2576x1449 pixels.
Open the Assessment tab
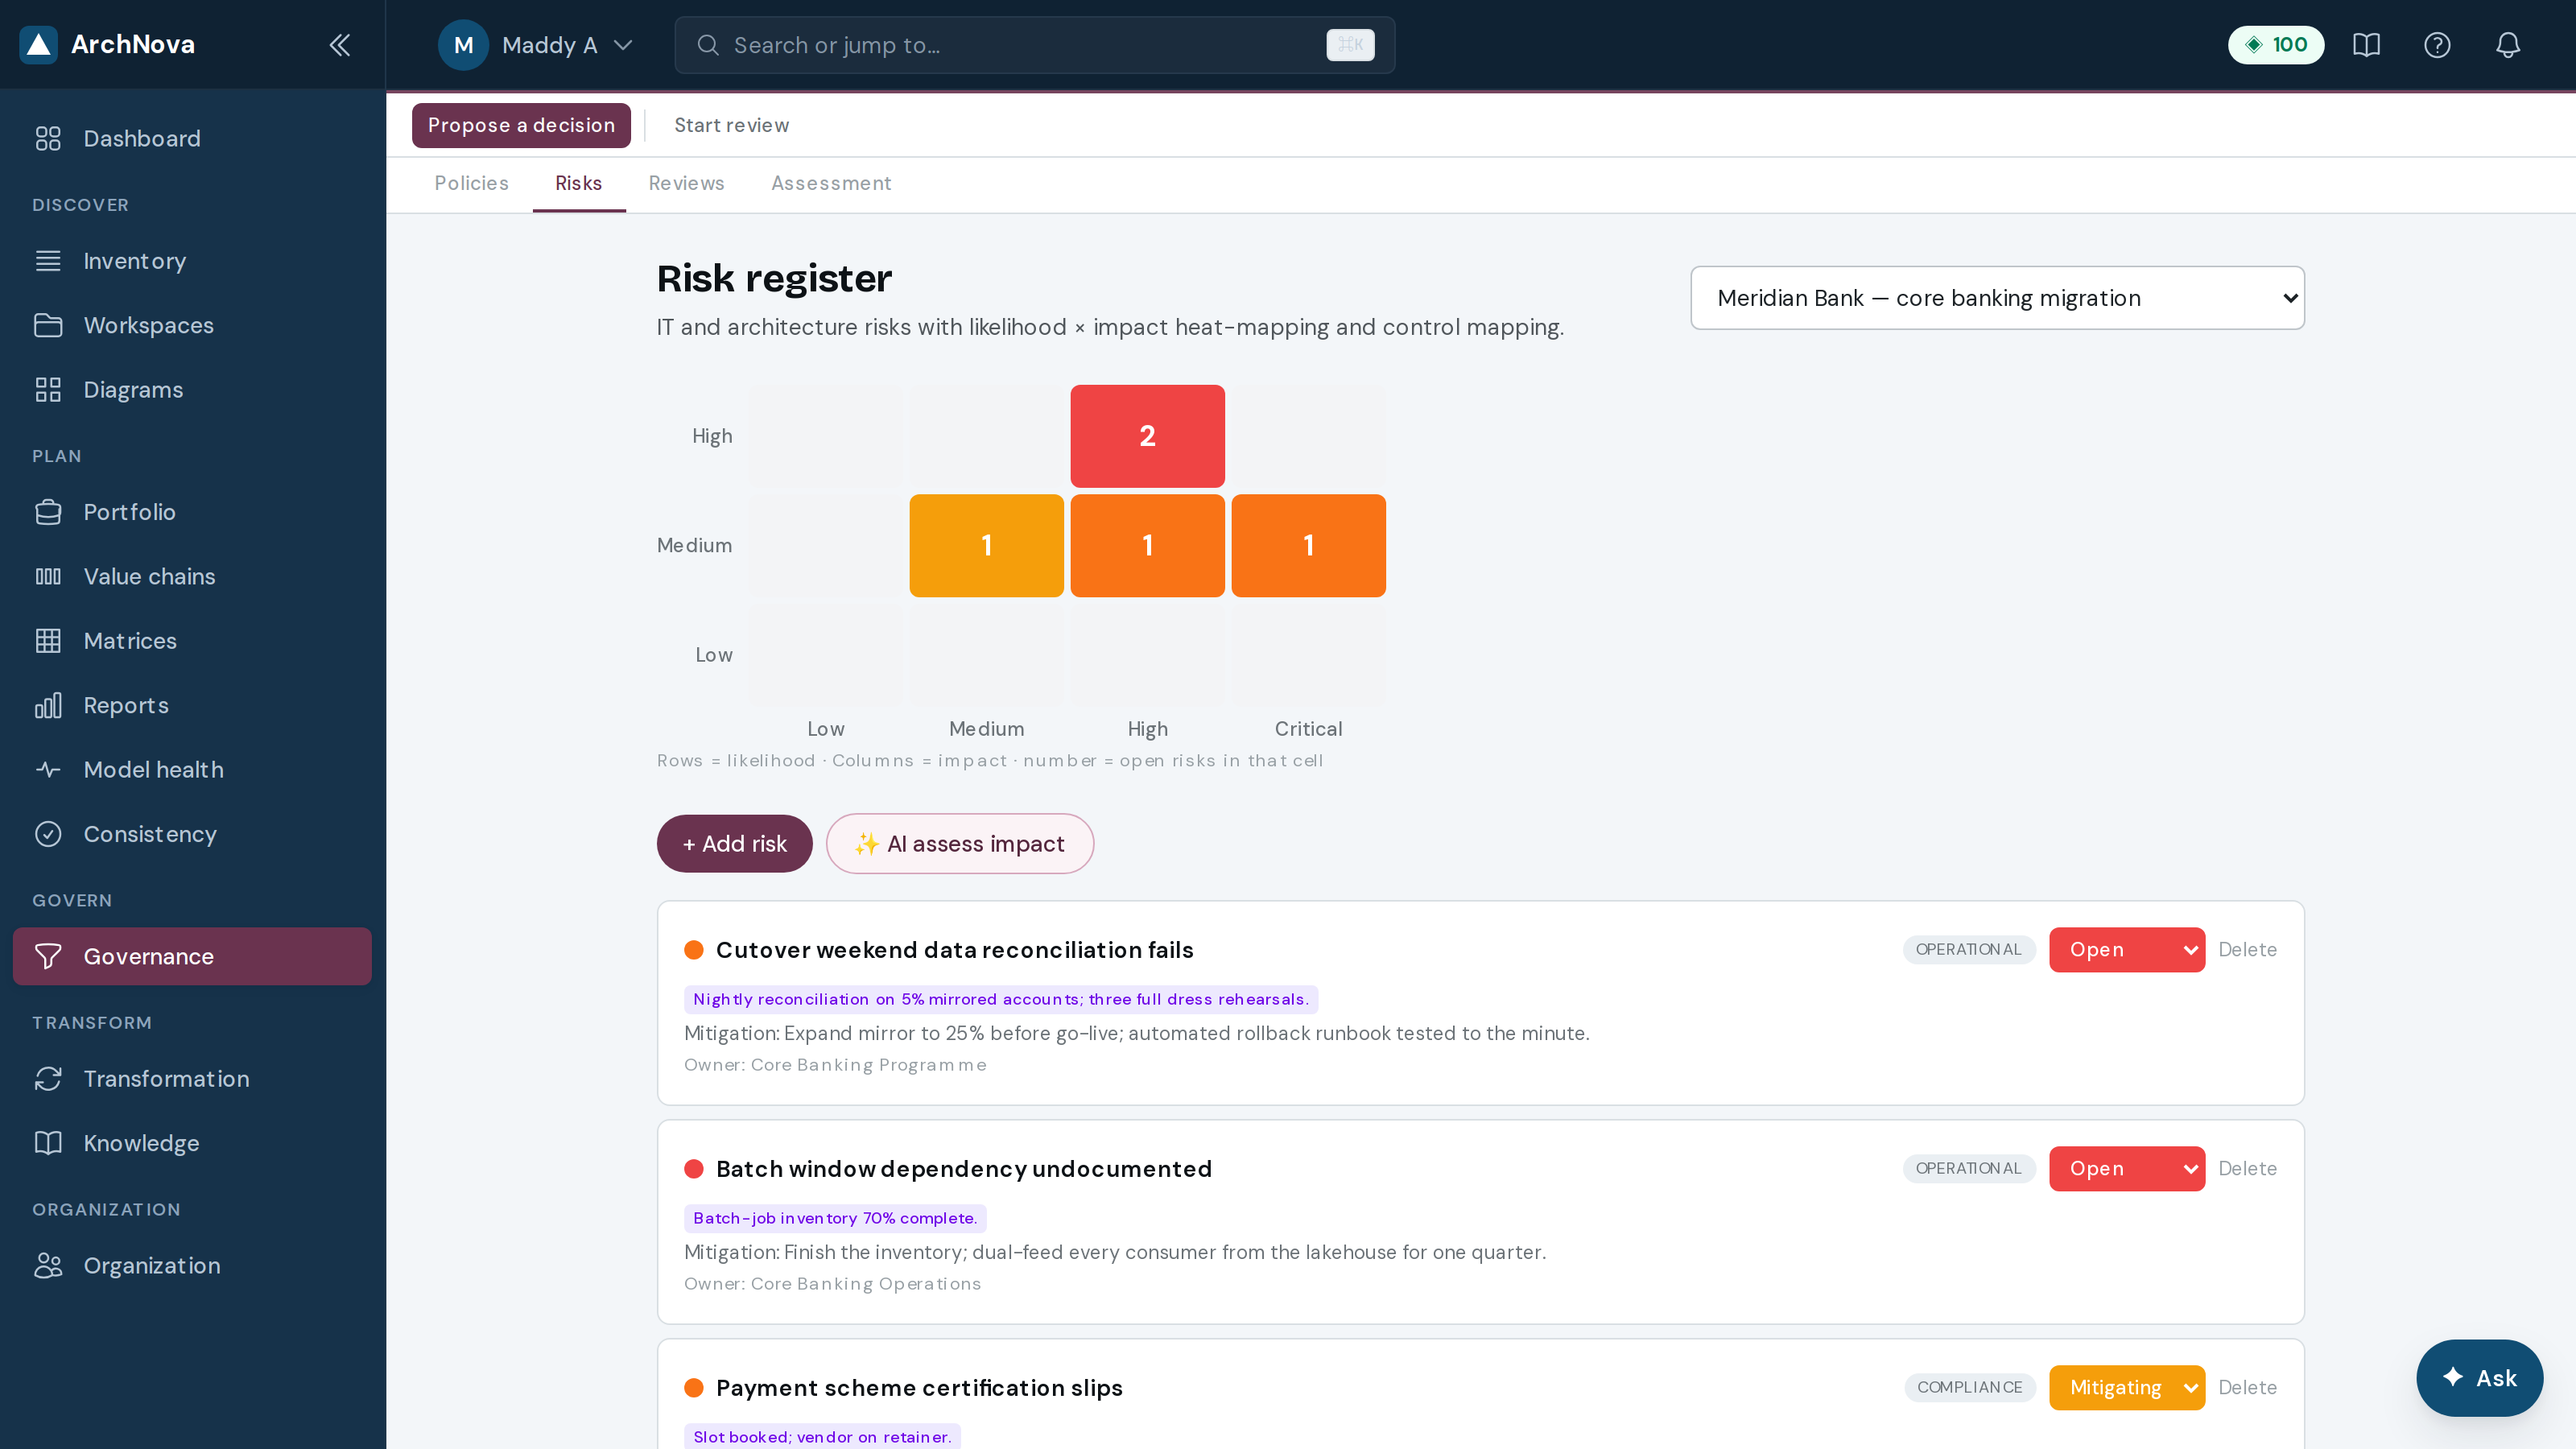point(831,183)
